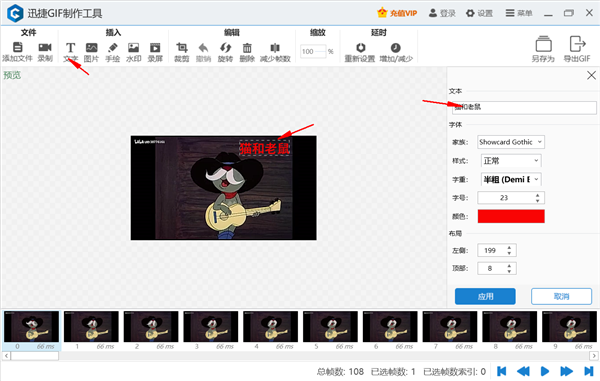Click the 删除 delete frame icon
This screenshot has height=381, width=600.
click(247, 47)
